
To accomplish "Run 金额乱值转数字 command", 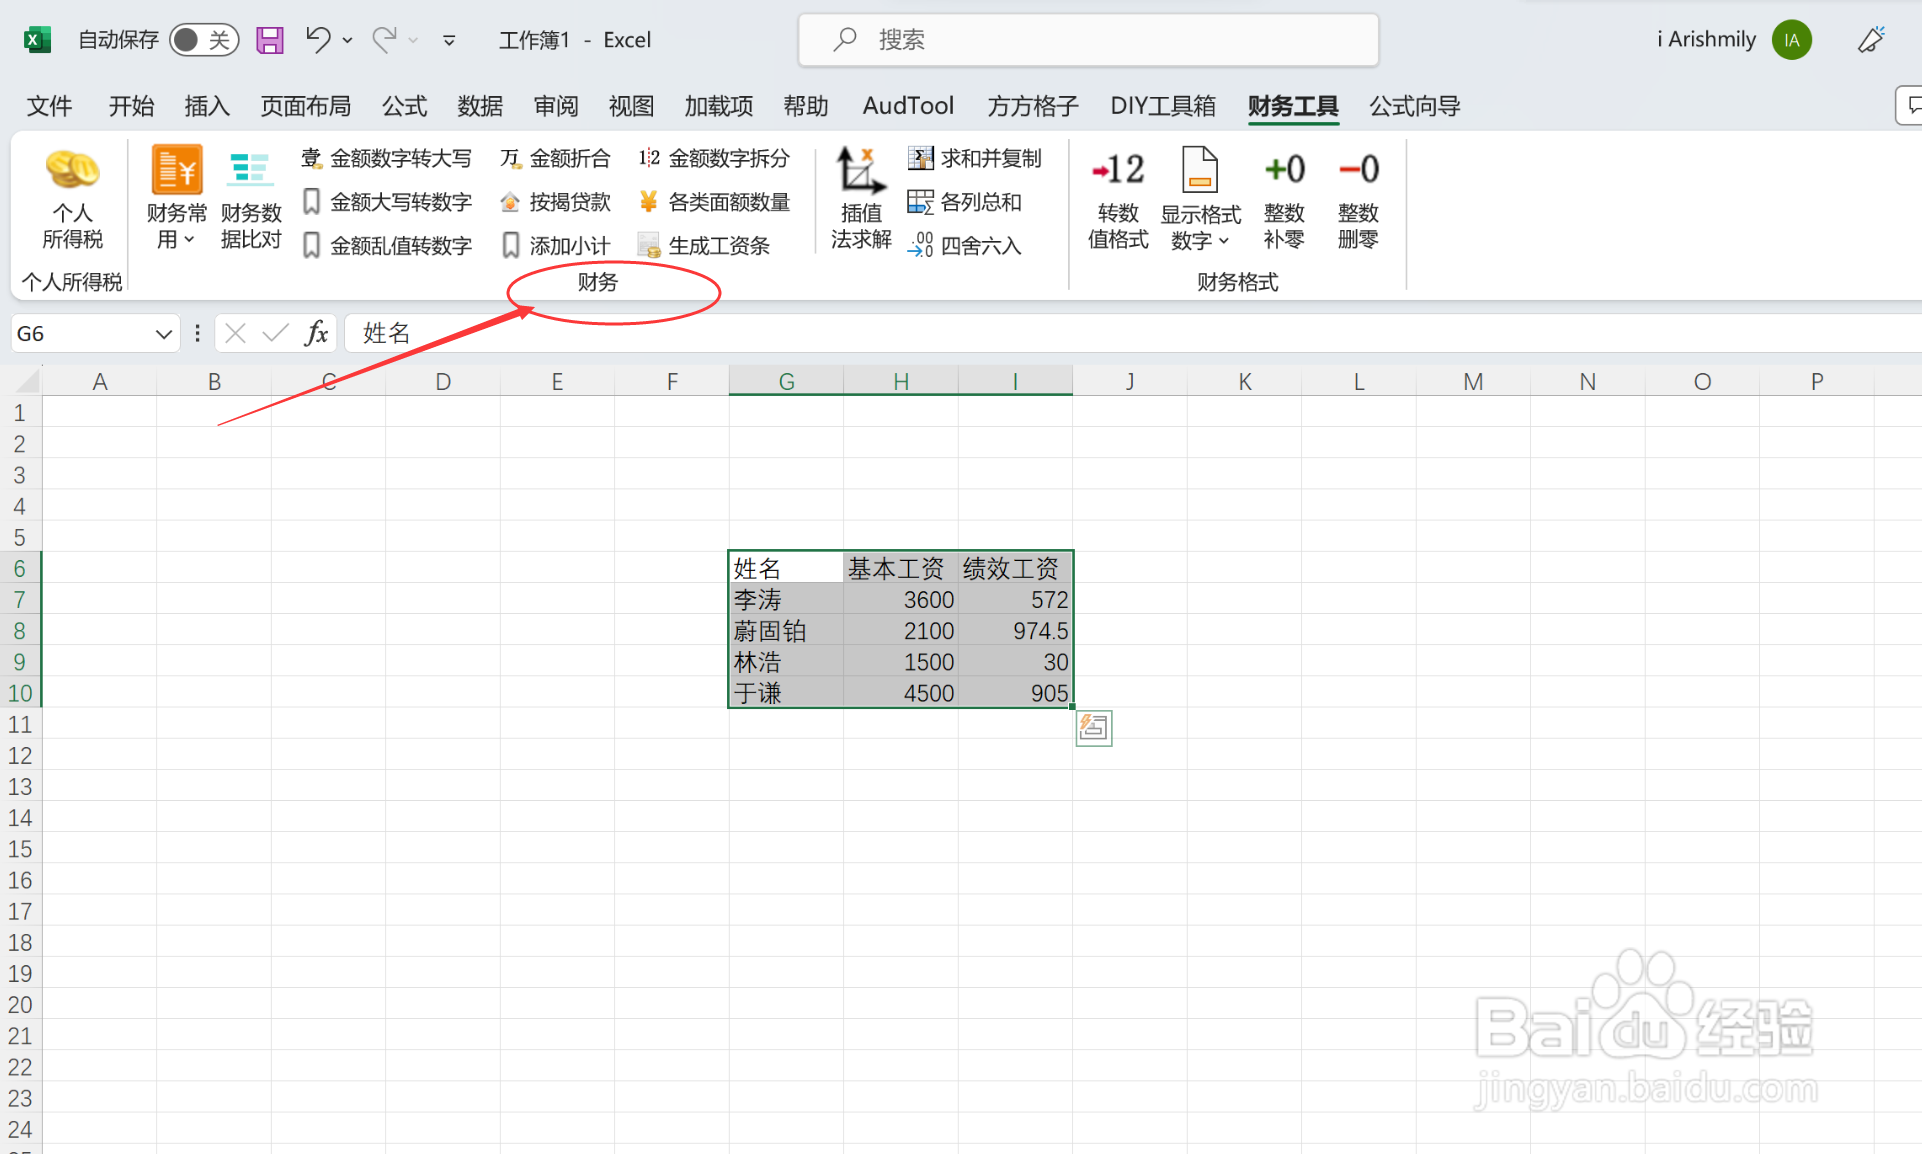I will (387, 246).
